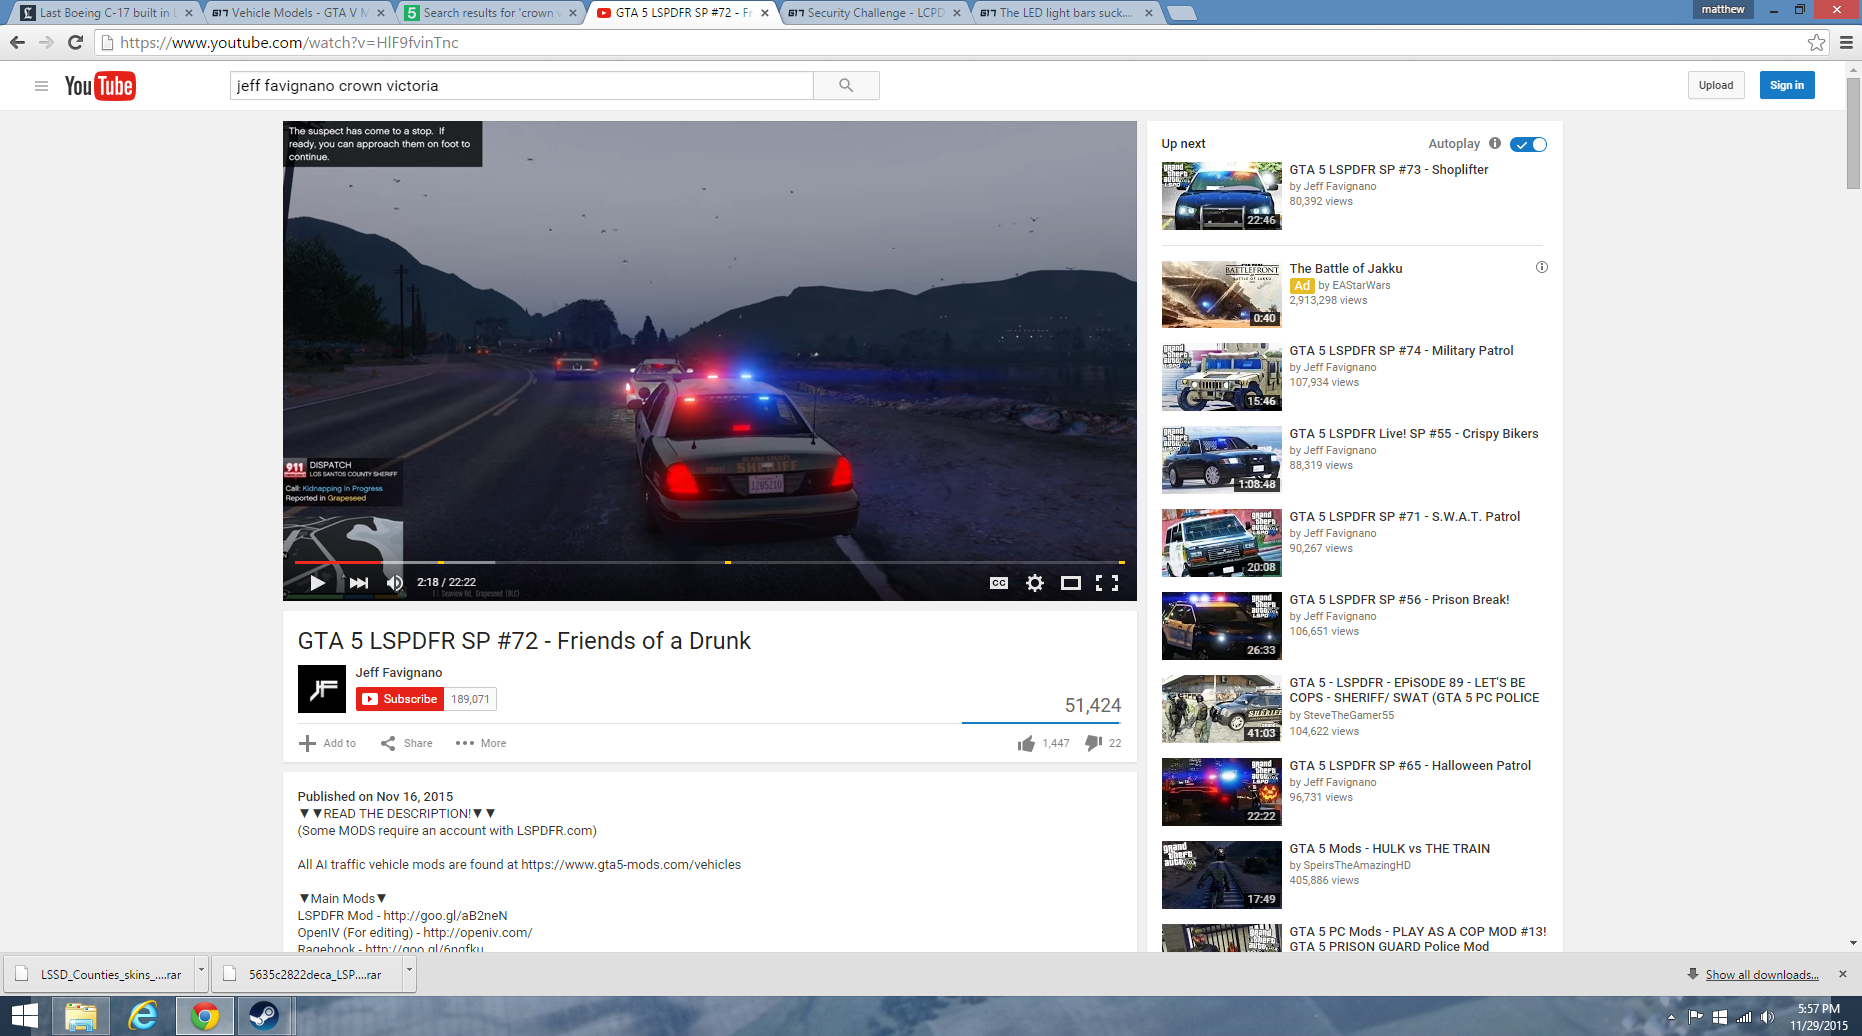Screen dimensions: 1862x1036
Task: Click the Upload button
Action: pyautogui.click(x=1716, y=85)
